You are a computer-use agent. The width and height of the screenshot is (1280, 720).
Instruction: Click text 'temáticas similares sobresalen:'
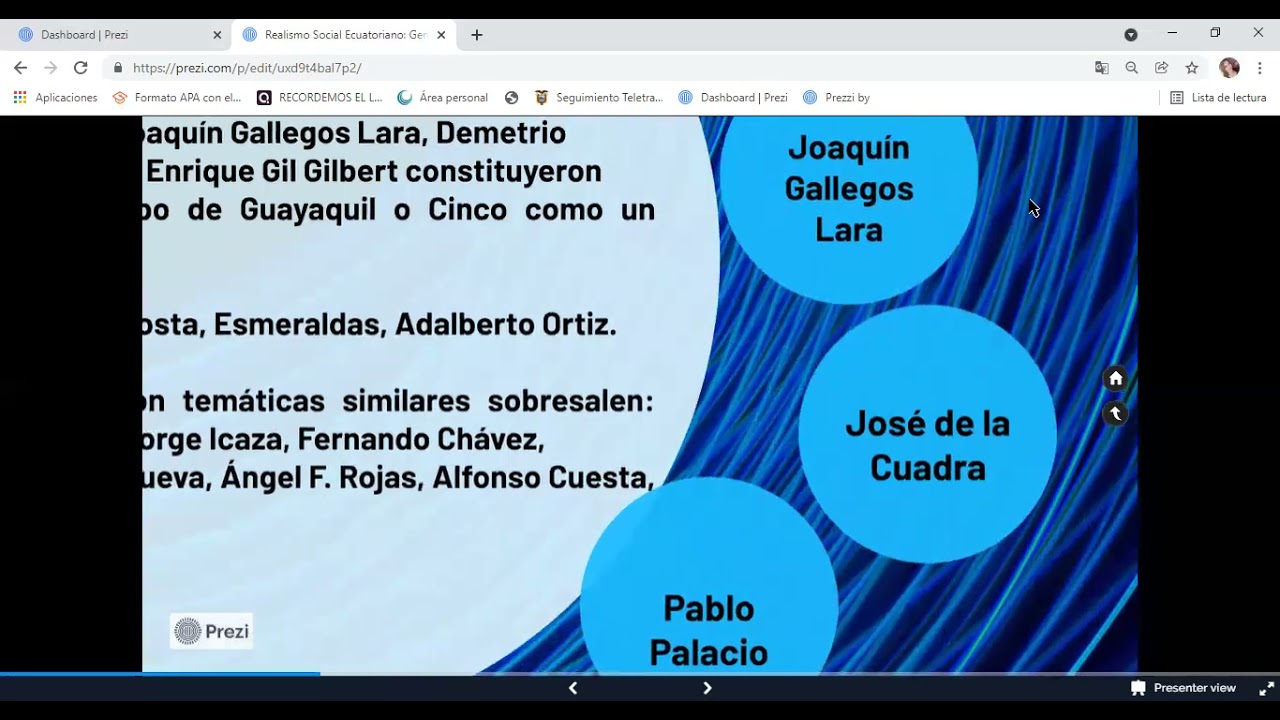tap(418, 401)
